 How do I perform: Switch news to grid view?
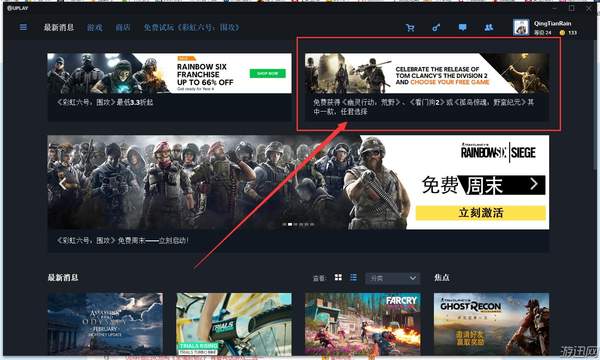[338, 277]
